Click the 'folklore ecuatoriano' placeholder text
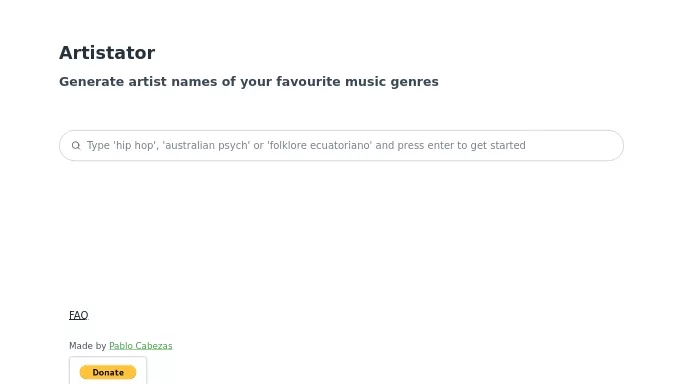 click(319, 145)
